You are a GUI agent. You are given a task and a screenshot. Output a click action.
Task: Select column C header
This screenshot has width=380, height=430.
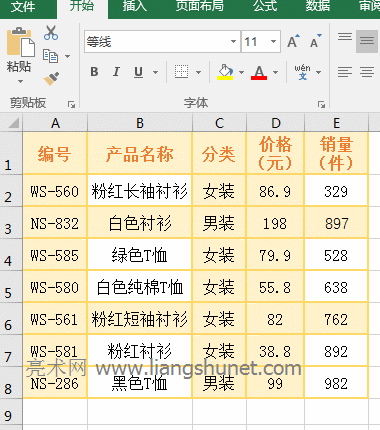(x=219, y=123)
